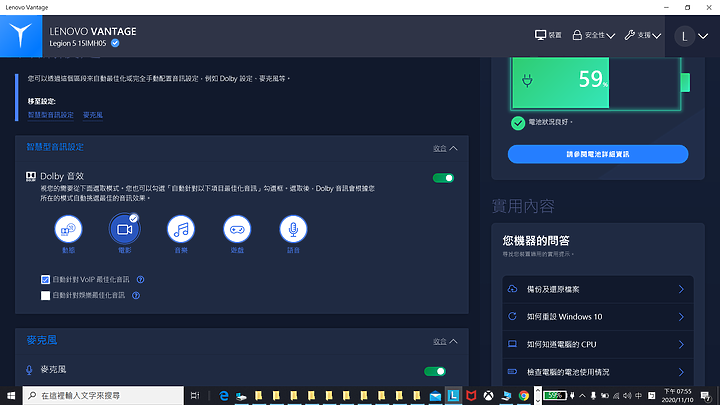Click the Task View taskbar button
The width and height of the screenshot is (720, 405).
(195, 395)
